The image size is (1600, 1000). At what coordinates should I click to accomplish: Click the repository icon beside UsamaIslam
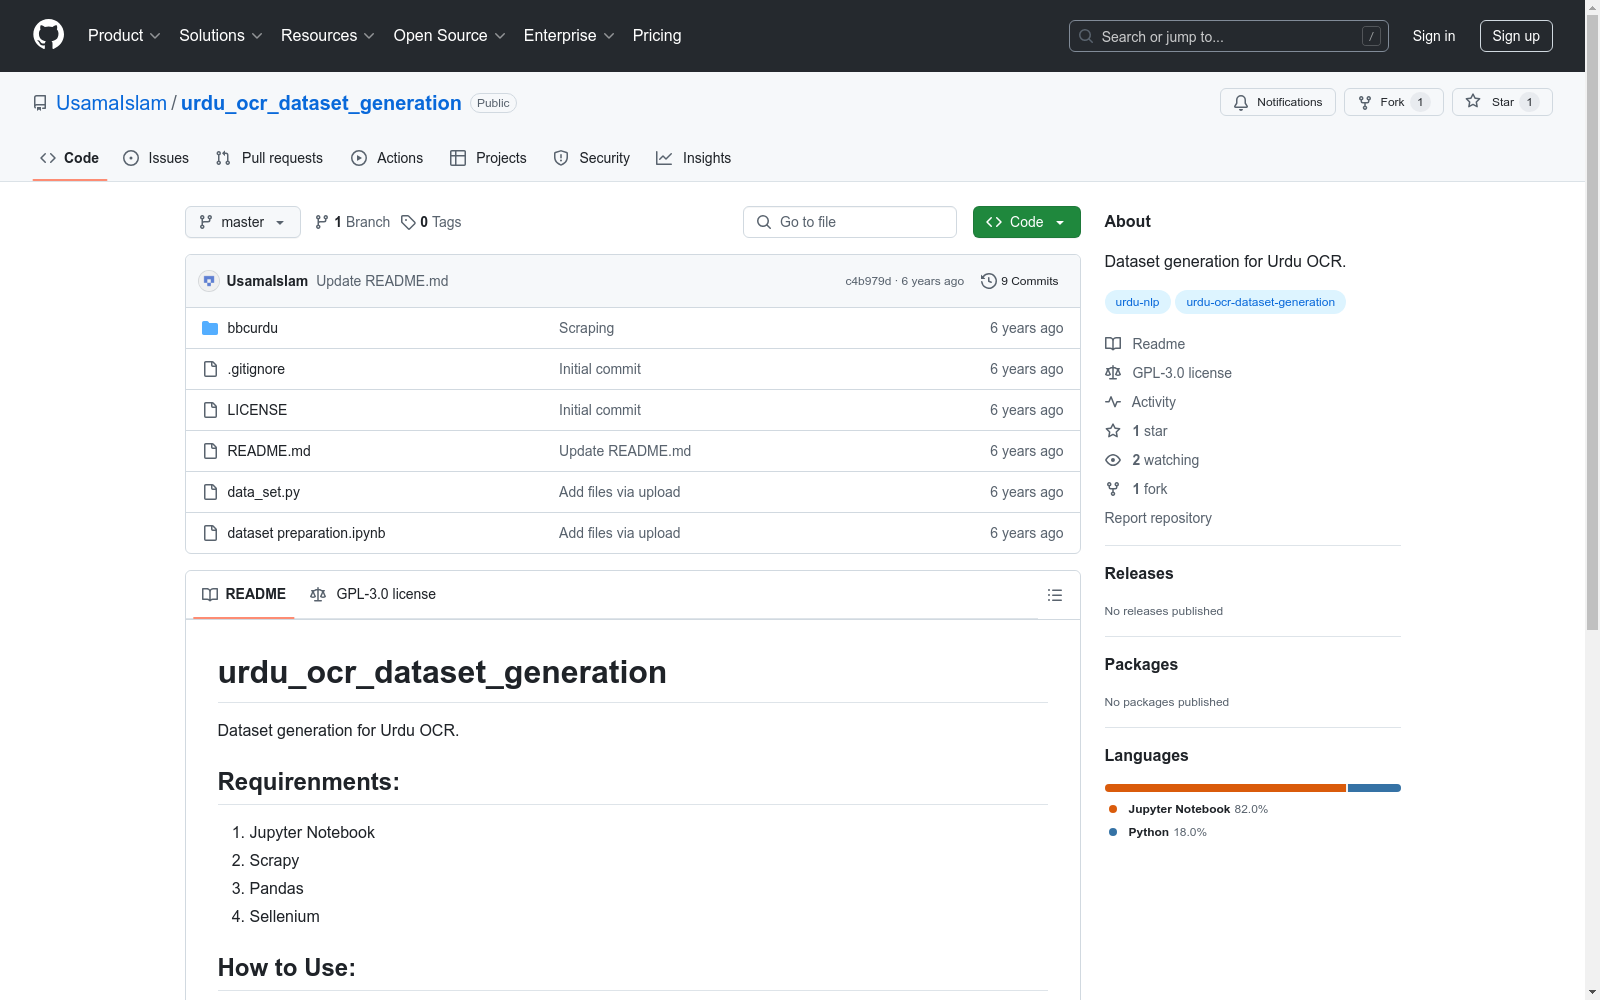(40, 103)
